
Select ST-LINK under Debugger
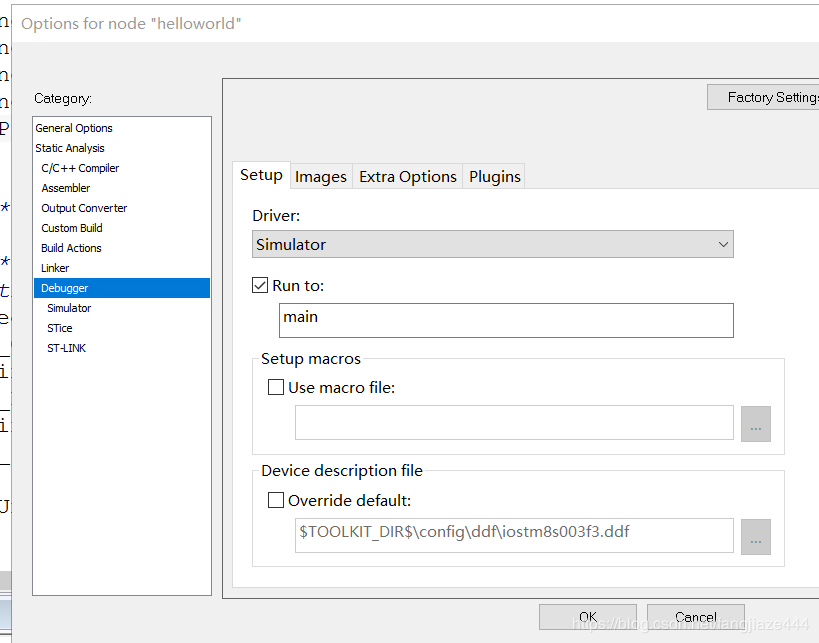coord(66,348)
